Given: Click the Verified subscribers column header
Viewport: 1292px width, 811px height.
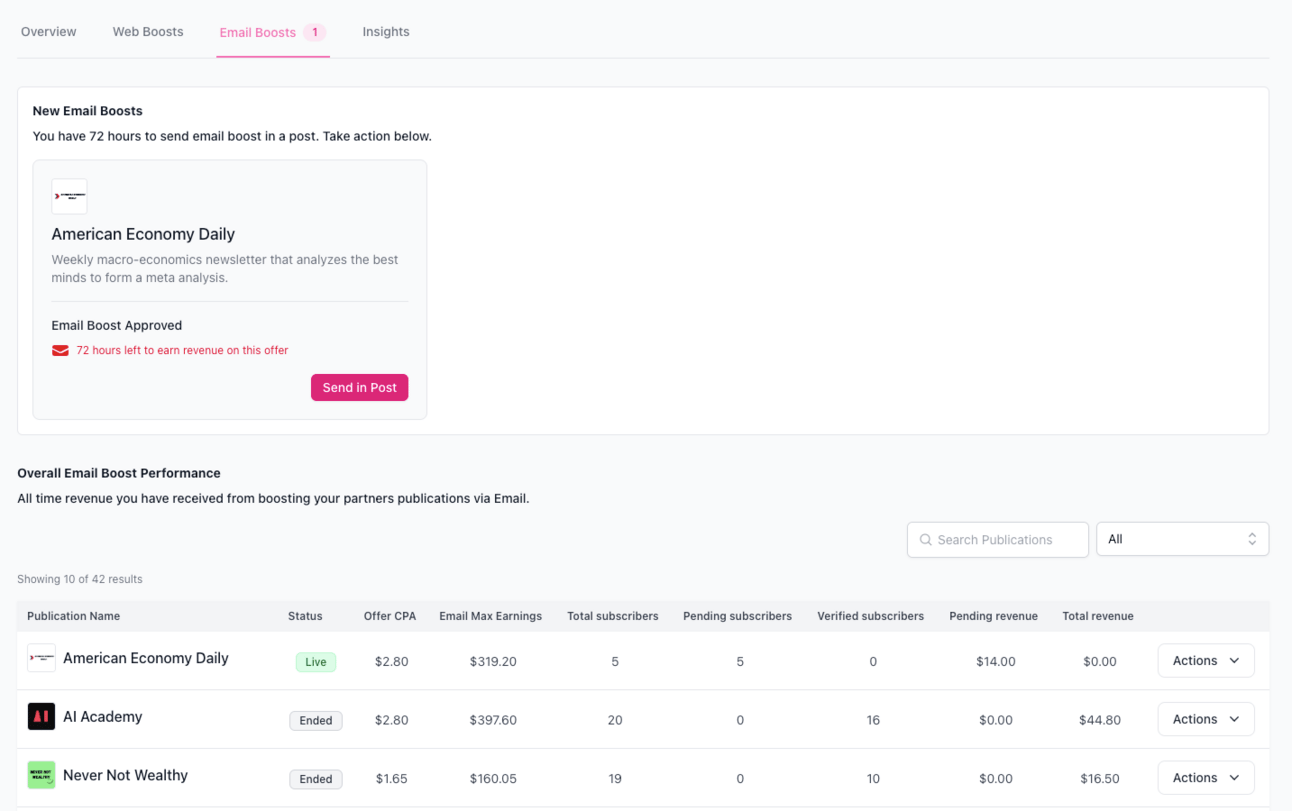Looking at the screenshot, I should (871, 616).
